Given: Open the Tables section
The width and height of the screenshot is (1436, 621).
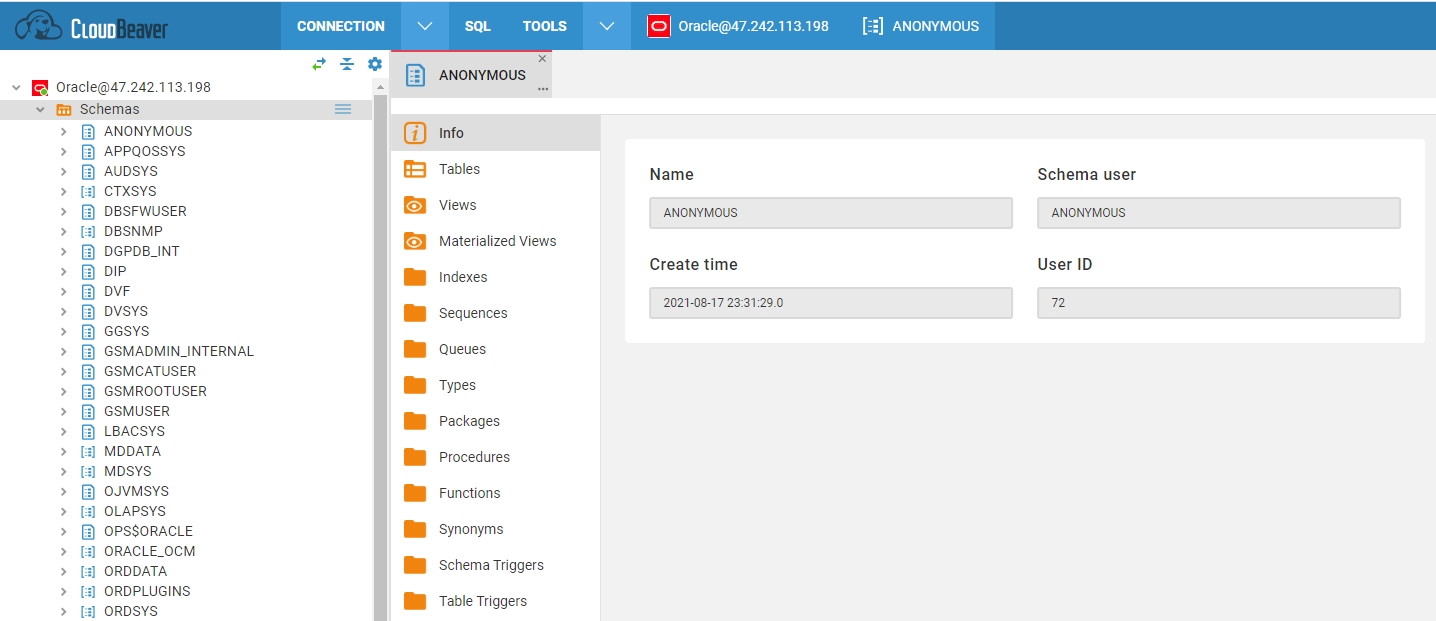Looking at the screenshot, I should tap(459, 169).
